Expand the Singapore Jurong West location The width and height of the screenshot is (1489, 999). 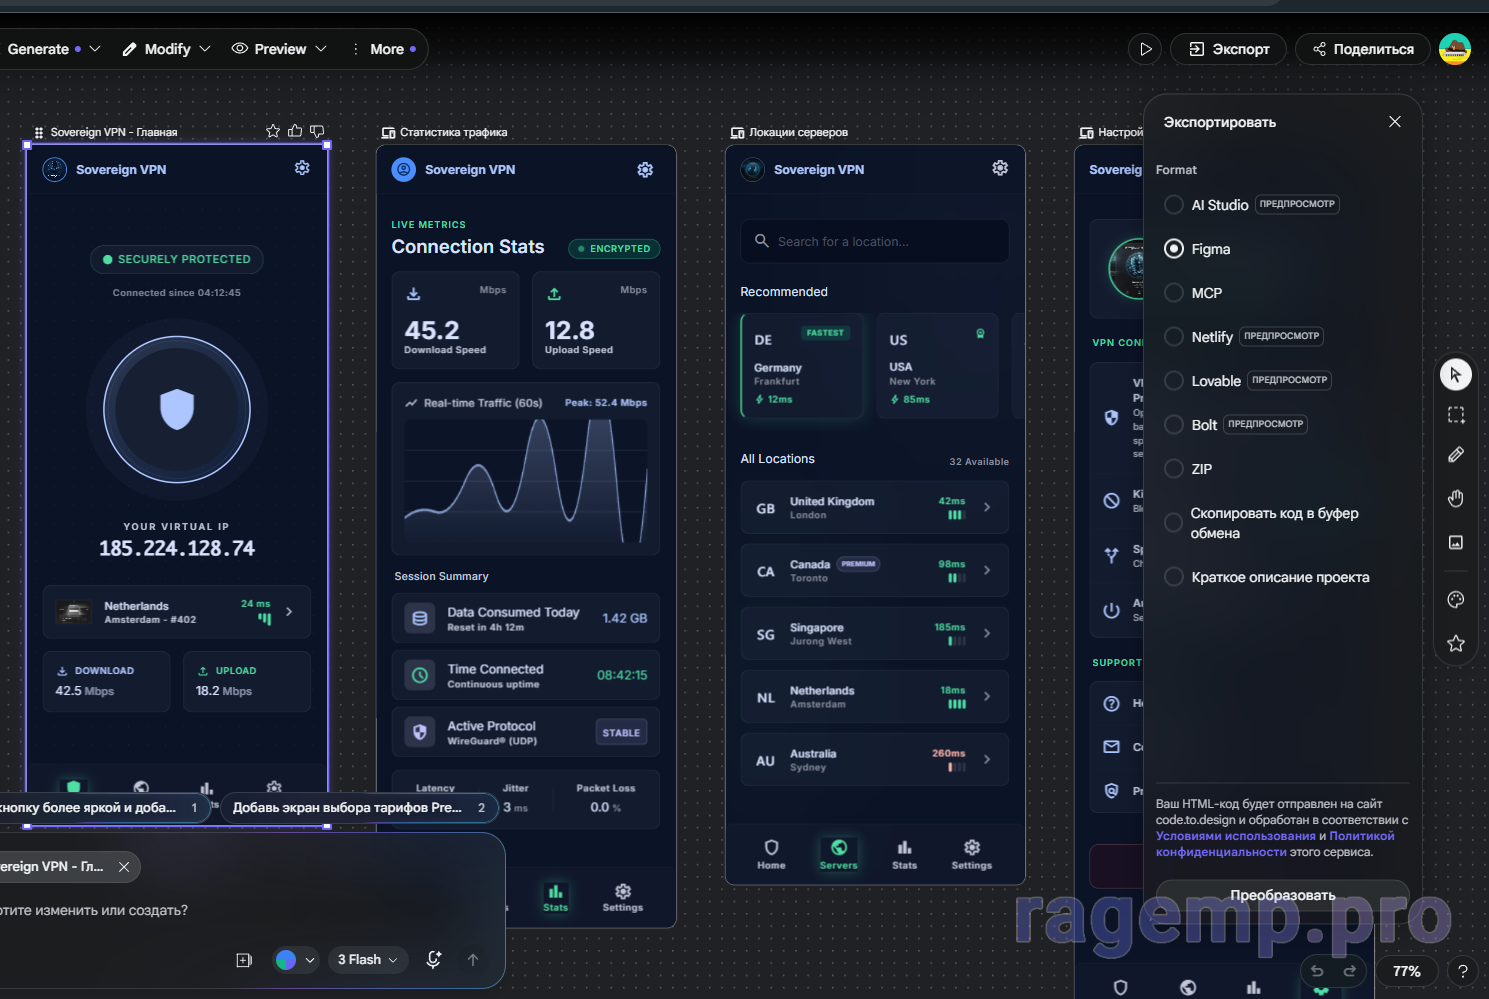point(875,633)
